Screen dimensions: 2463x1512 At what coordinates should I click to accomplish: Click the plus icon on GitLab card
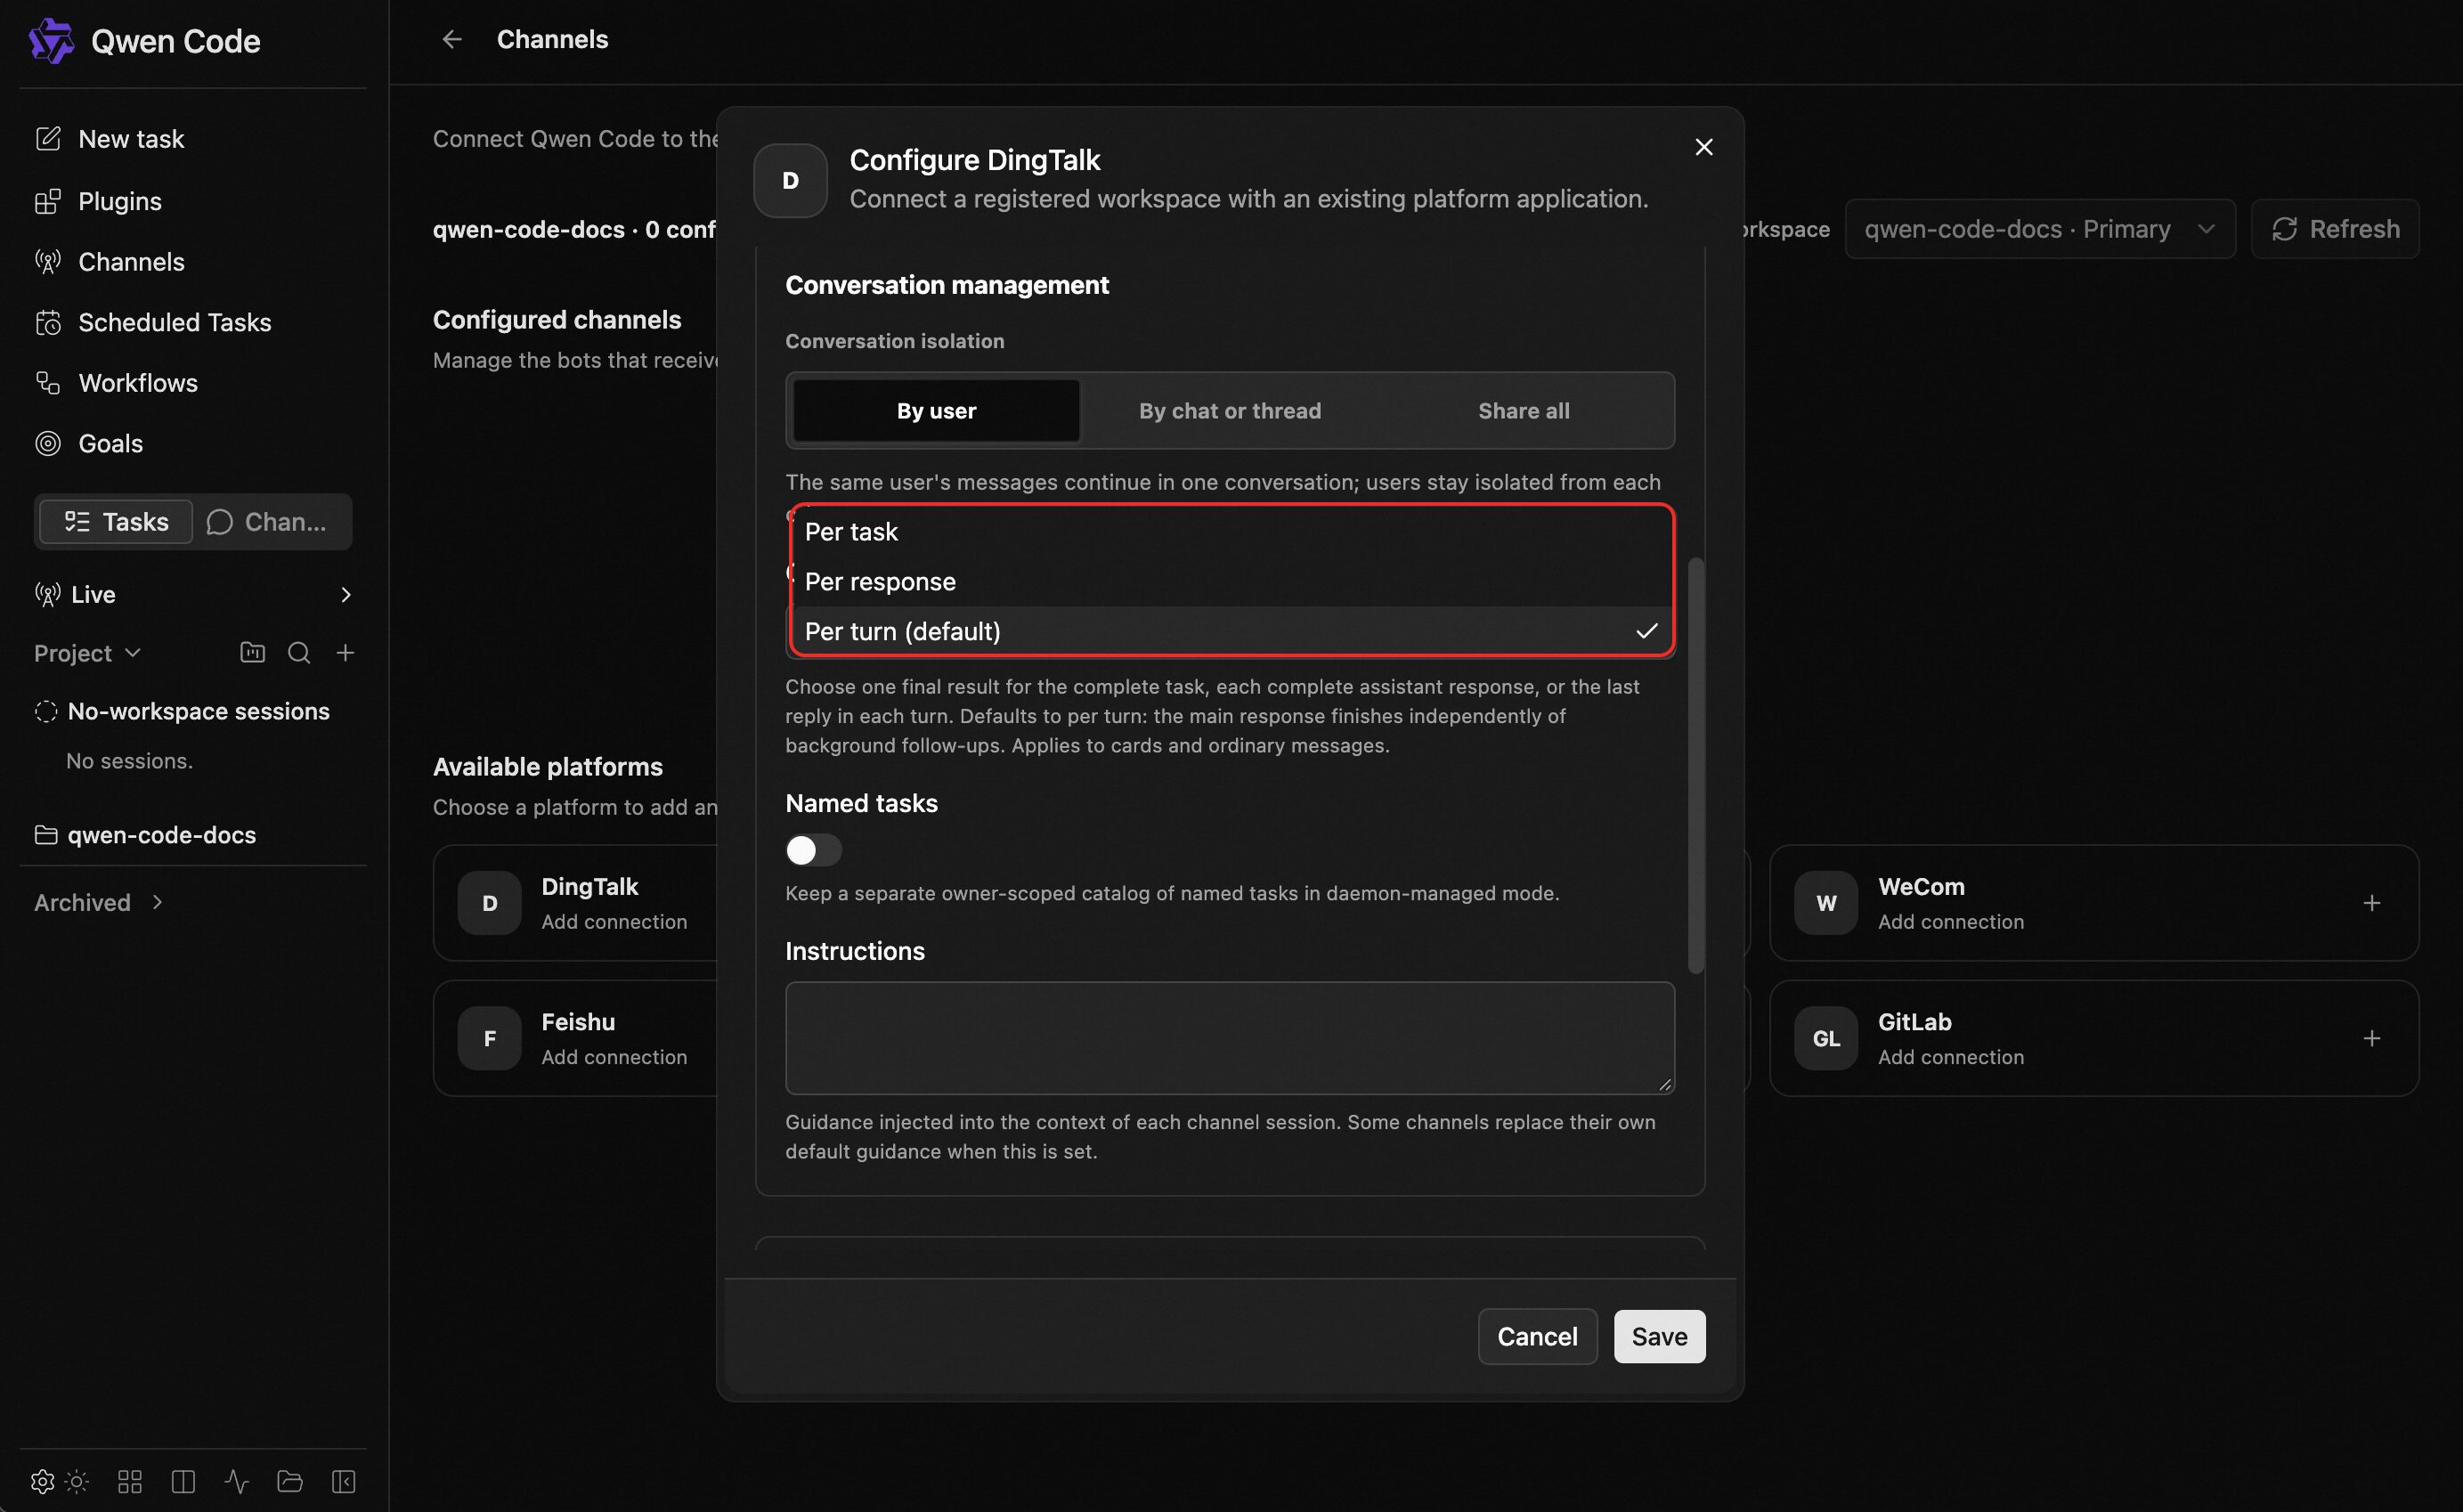pos(2371,1038)
